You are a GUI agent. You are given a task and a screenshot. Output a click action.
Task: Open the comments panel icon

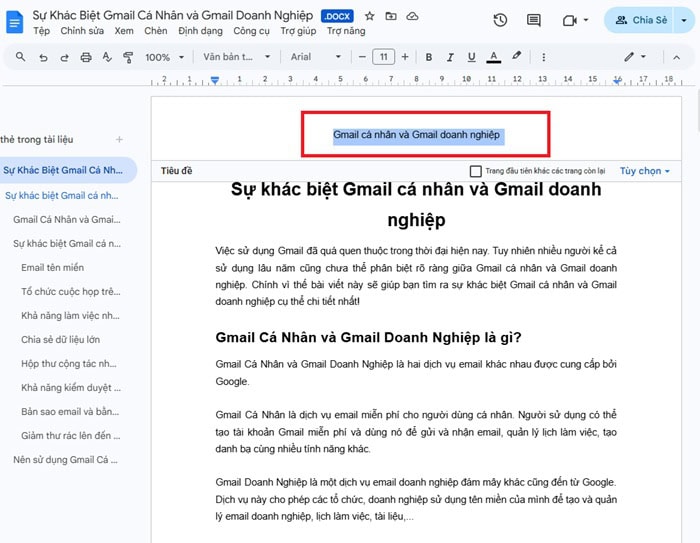click(x=533, y=20)
